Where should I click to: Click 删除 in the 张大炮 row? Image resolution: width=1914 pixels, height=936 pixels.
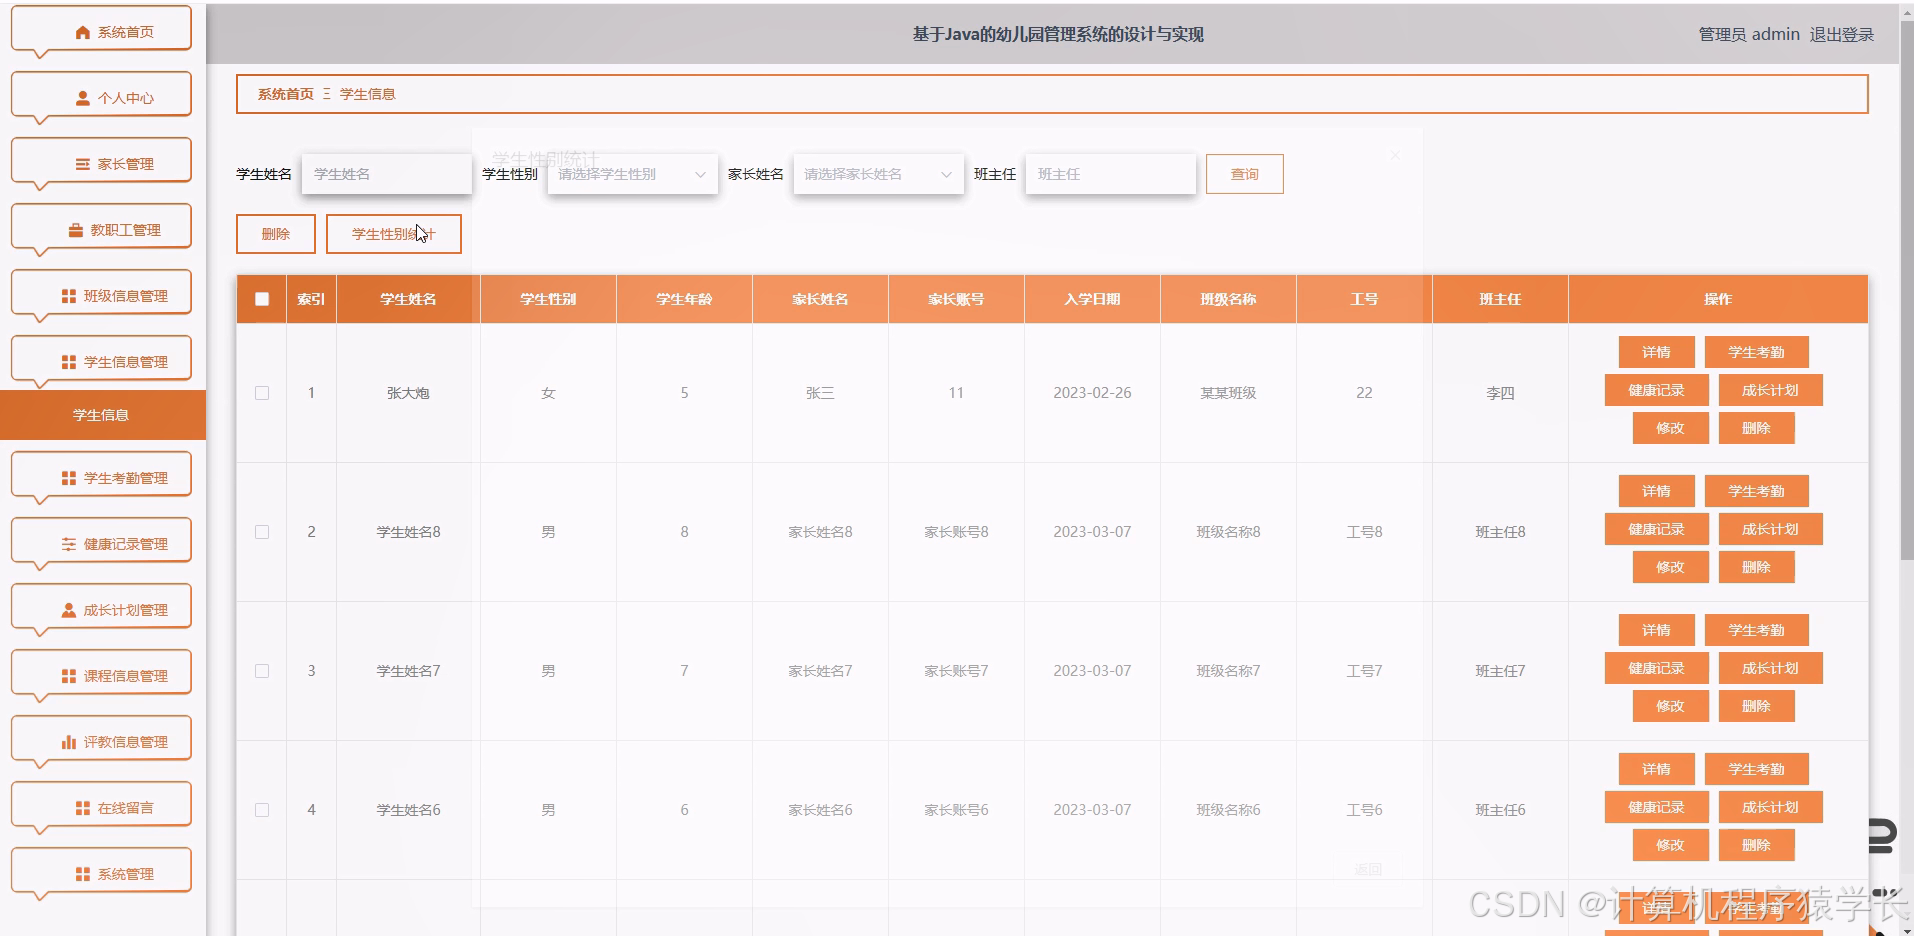click(x=1756, y=428)
